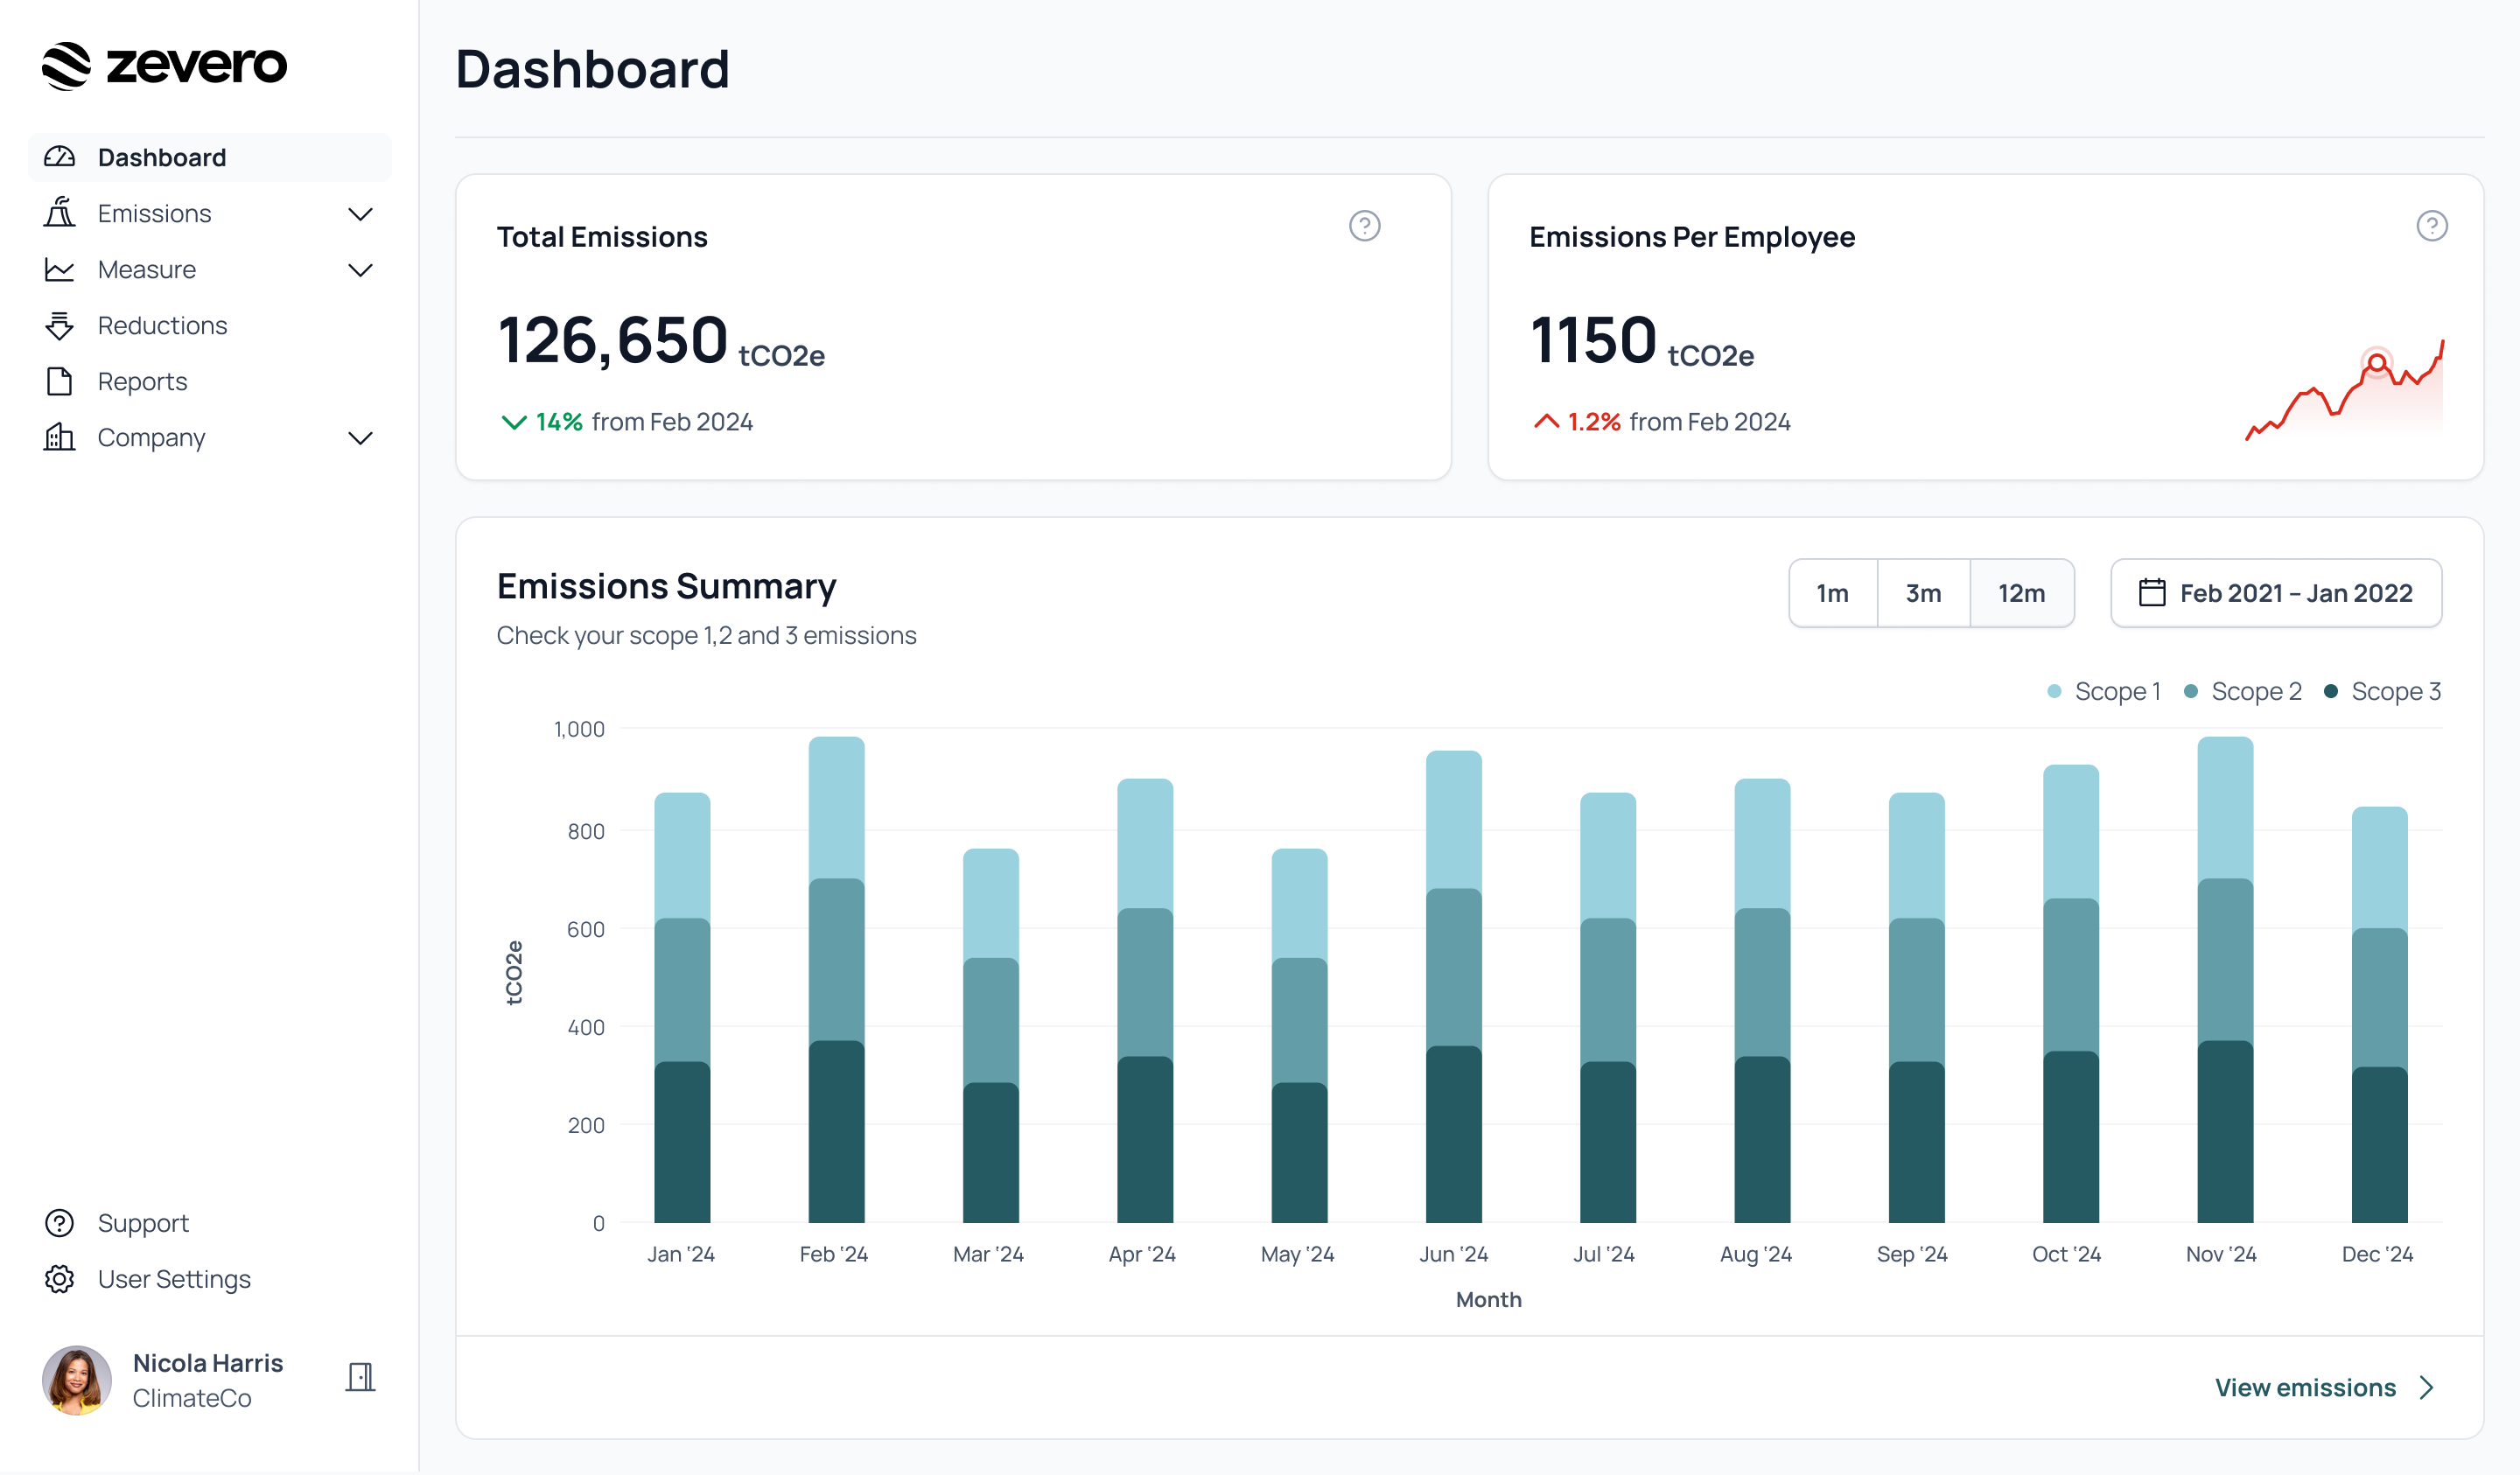Open Measure via its chart icon

(x=60, y=269)
